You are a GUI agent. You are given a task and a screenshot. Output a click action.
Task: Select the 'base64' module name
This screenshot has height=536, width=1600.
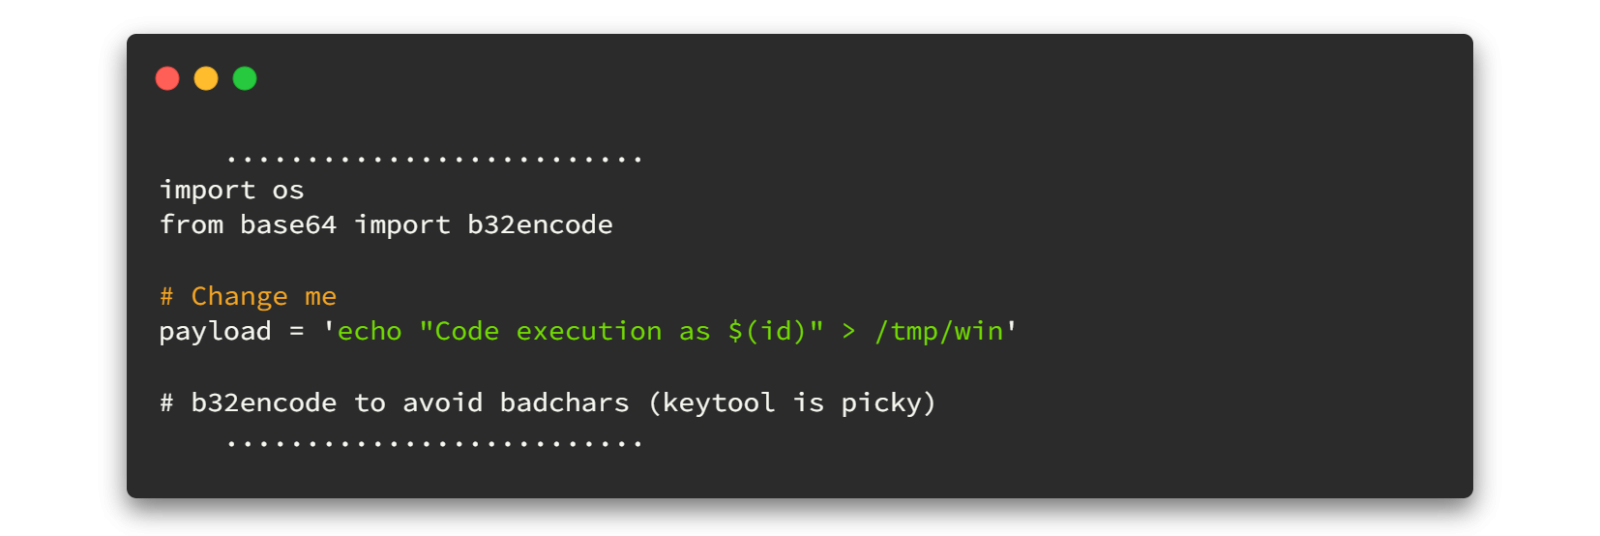click(x=288, y=225)
